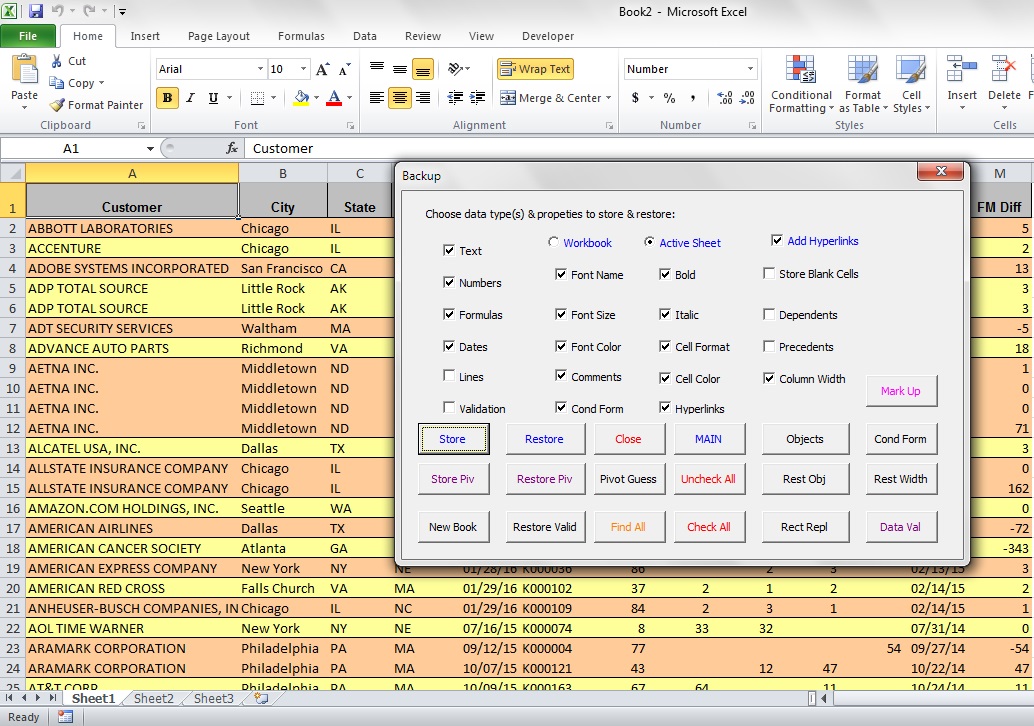Viewport: 1034px width, 726px height.
Task: Click the Decrease Indent icon
Action: coord(455,98)
